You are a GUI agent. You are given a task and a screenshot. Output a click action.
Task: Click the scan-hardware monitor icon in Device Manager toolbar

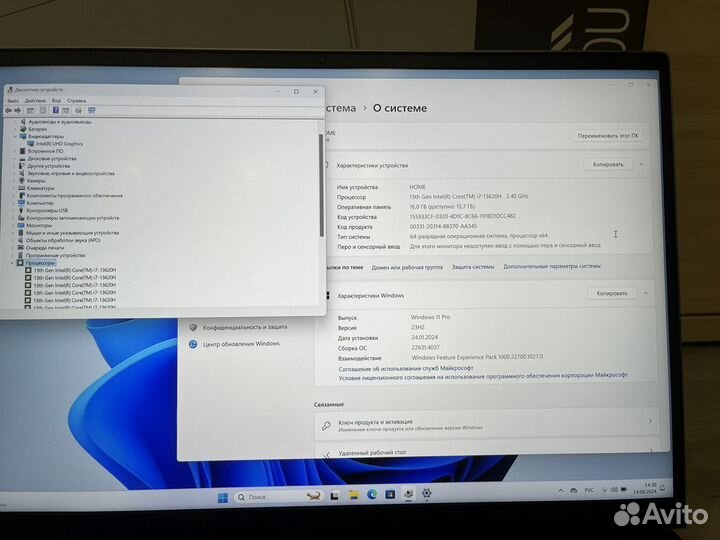[x=92, y=110]
